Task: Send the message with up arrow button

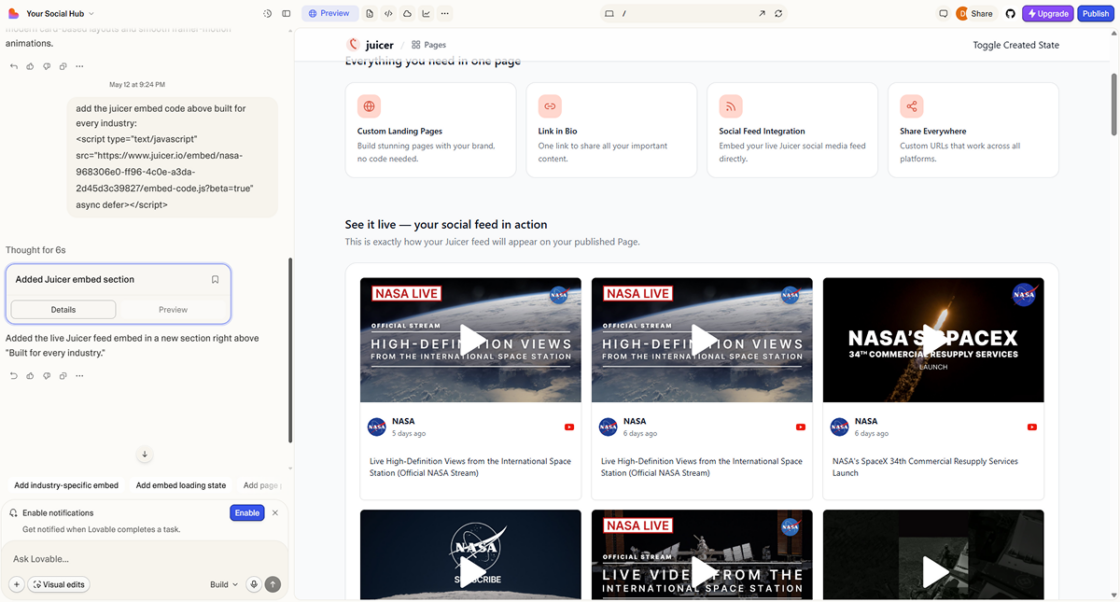Action: pos(273,584)
